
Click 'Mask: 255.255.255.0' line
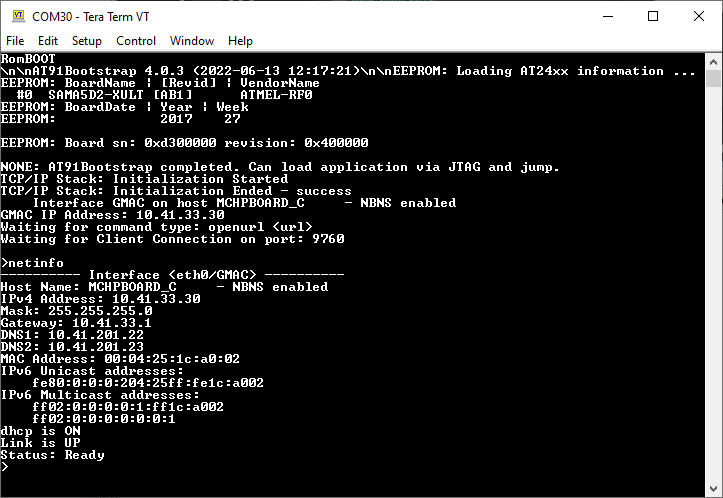tap(77, 311)
